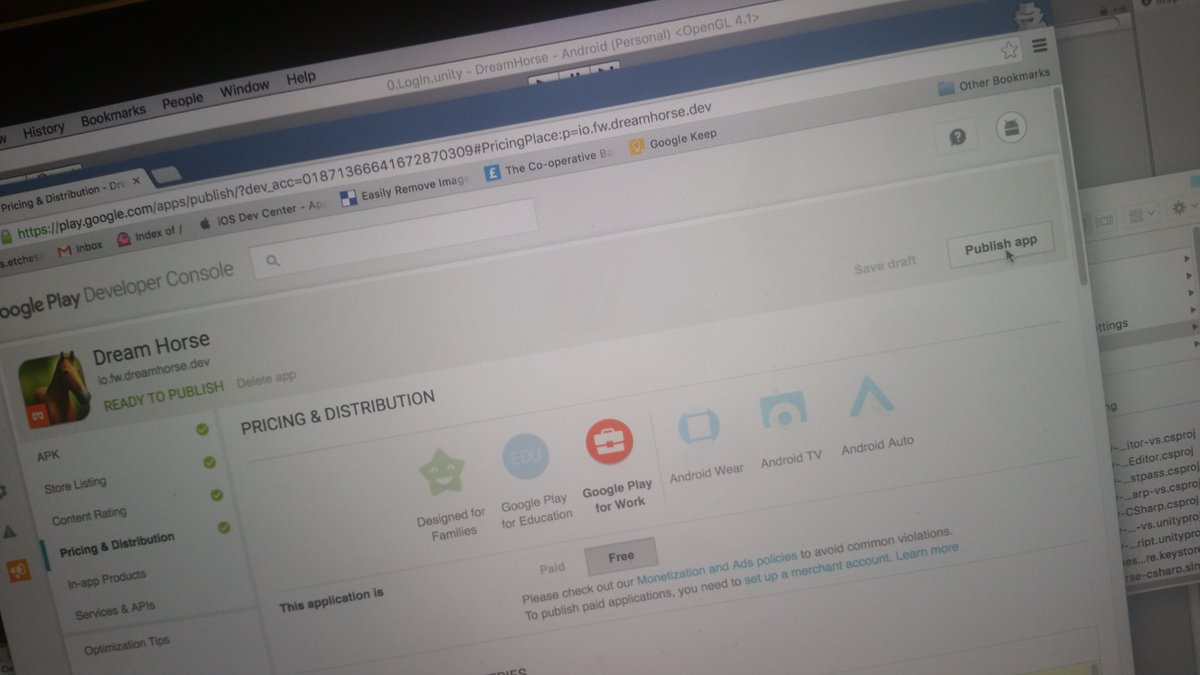
Task: Open the Window menu
Action: pyautogui.click(x=244, y=89)
